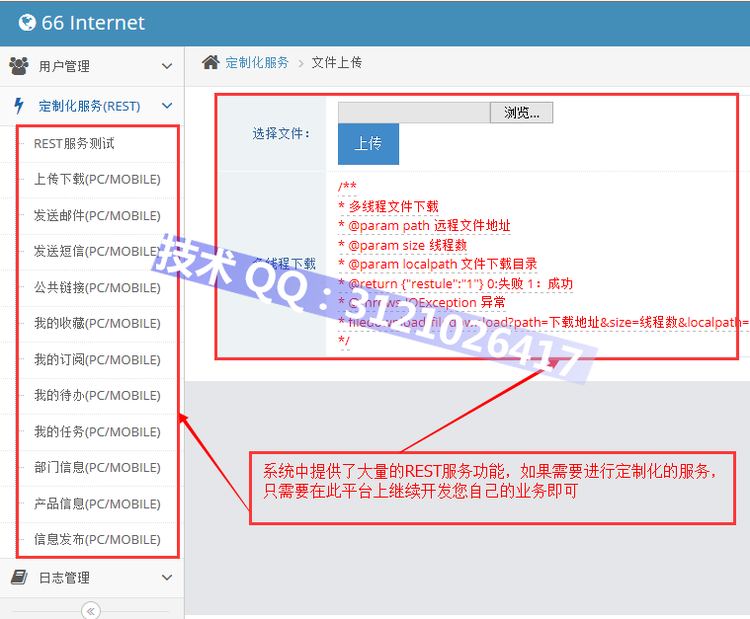Open 发送短信(PC/MOBILE) item

pos(97,252)
